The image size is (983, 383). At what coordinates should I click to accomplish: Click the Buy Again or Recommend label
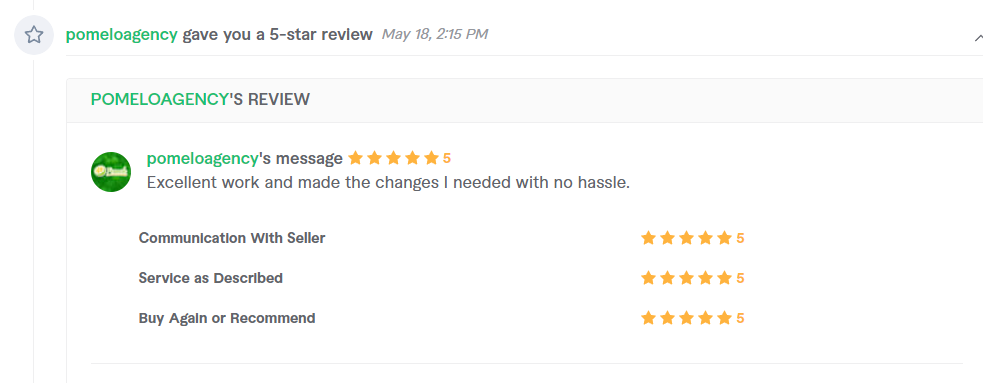click(227, 318)
